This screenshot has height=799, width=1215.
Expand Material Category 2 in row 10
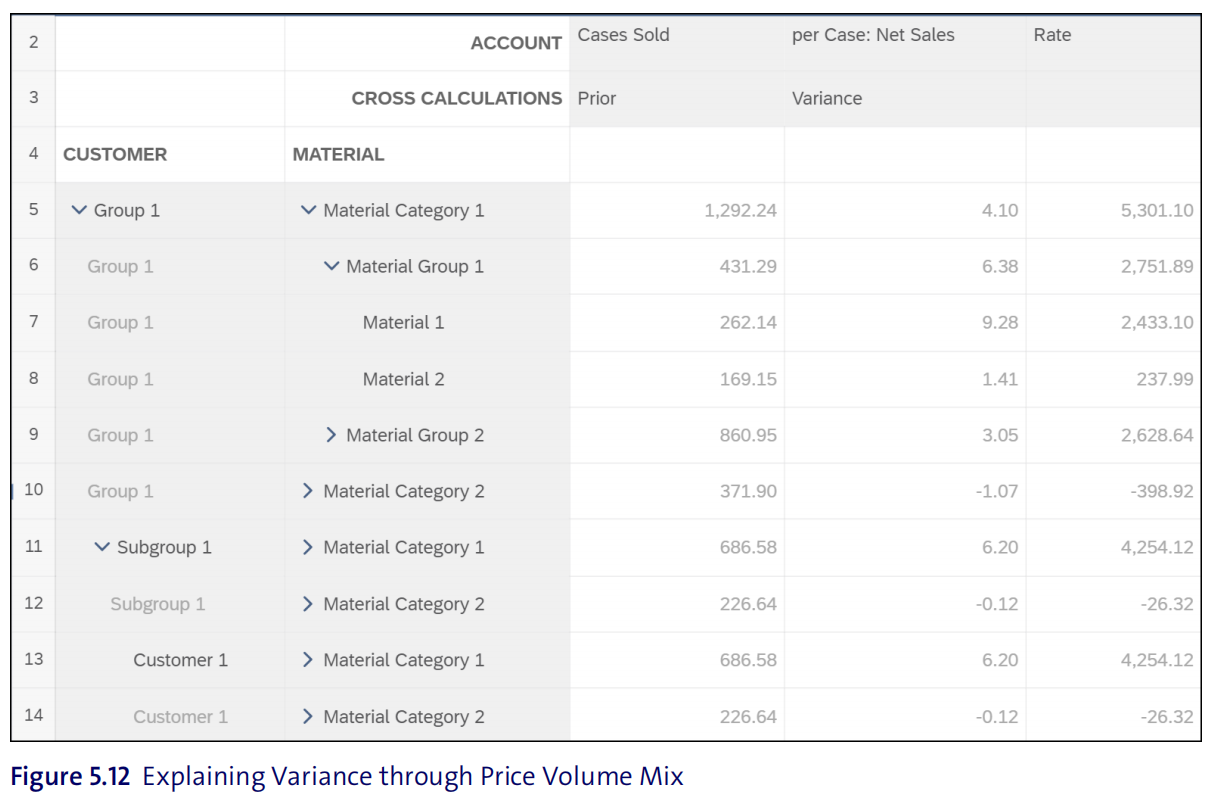click(x=308, y=491)
